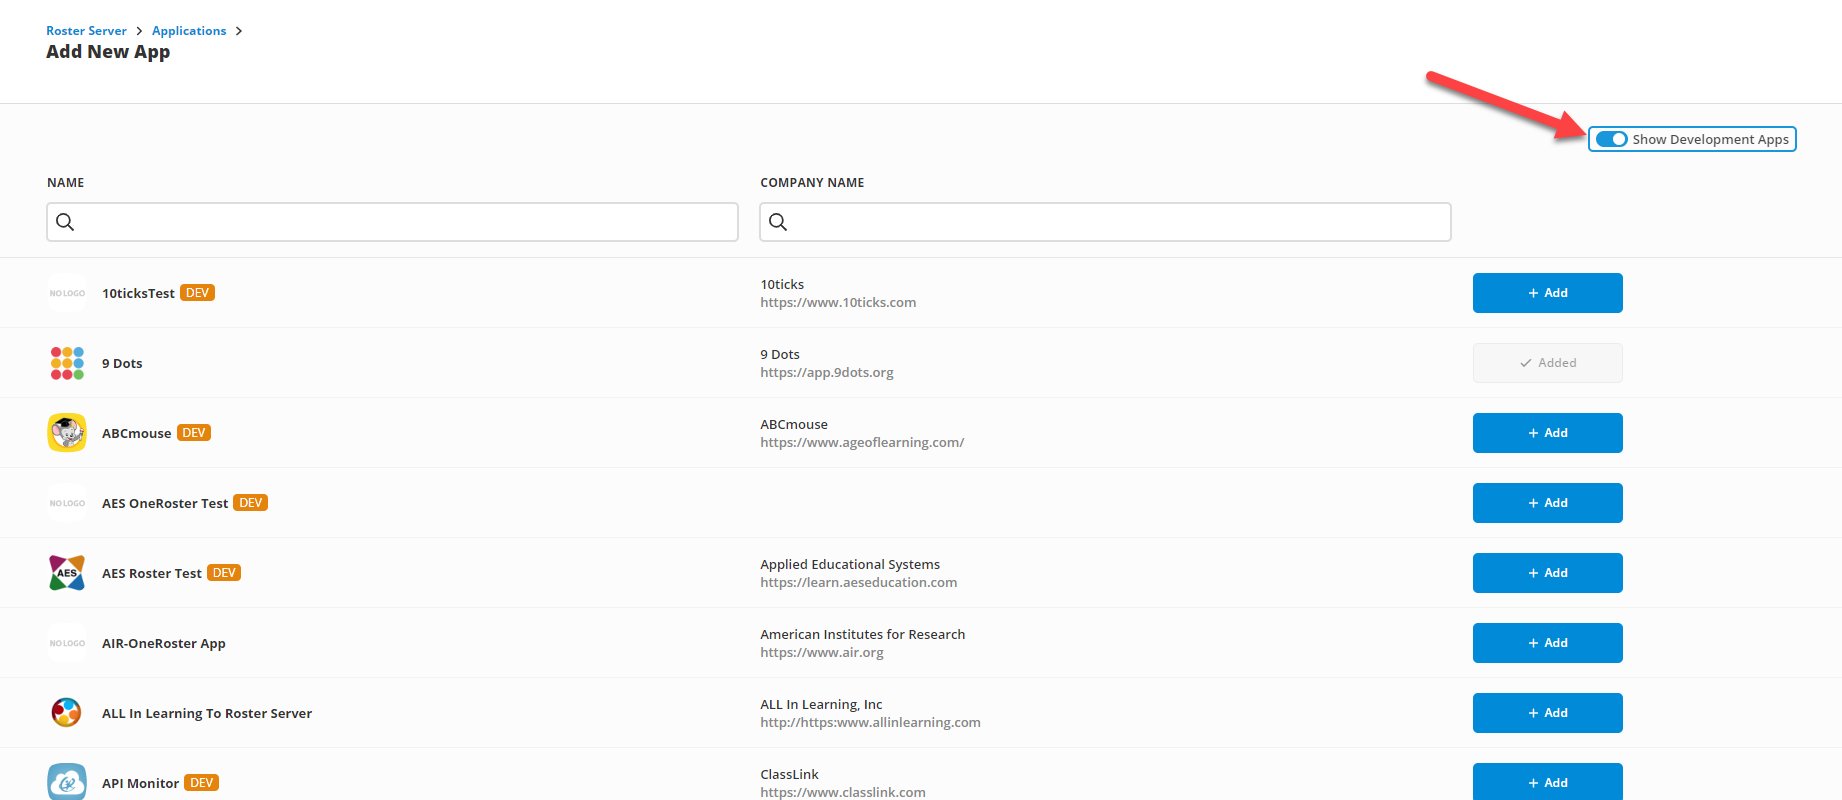This screenshot has height=800, width=1842.
Task: Click the AES Roster Test logo
Action: 67,573
